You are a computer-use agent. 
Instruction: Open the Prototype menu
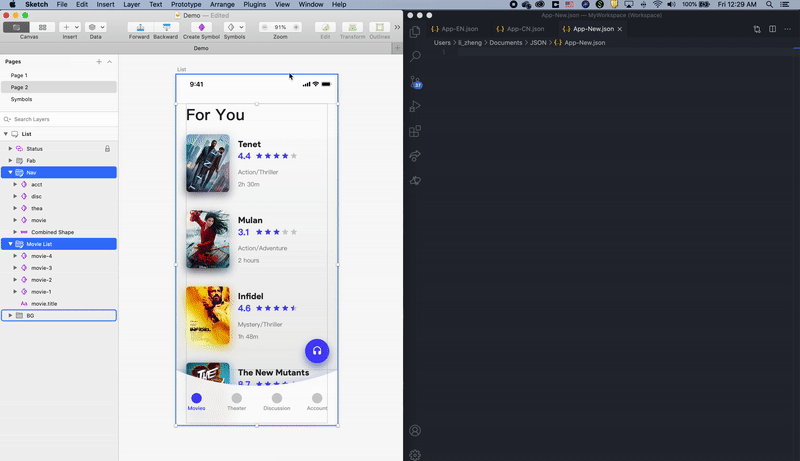click(186, 5)
